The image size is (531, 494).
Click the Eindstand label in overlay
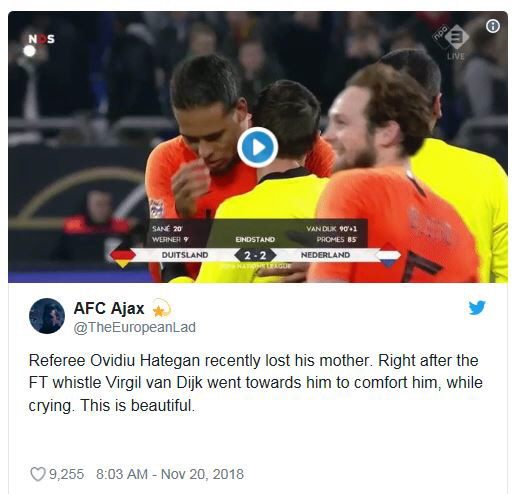pyautogui.click(x=255, y=239)
